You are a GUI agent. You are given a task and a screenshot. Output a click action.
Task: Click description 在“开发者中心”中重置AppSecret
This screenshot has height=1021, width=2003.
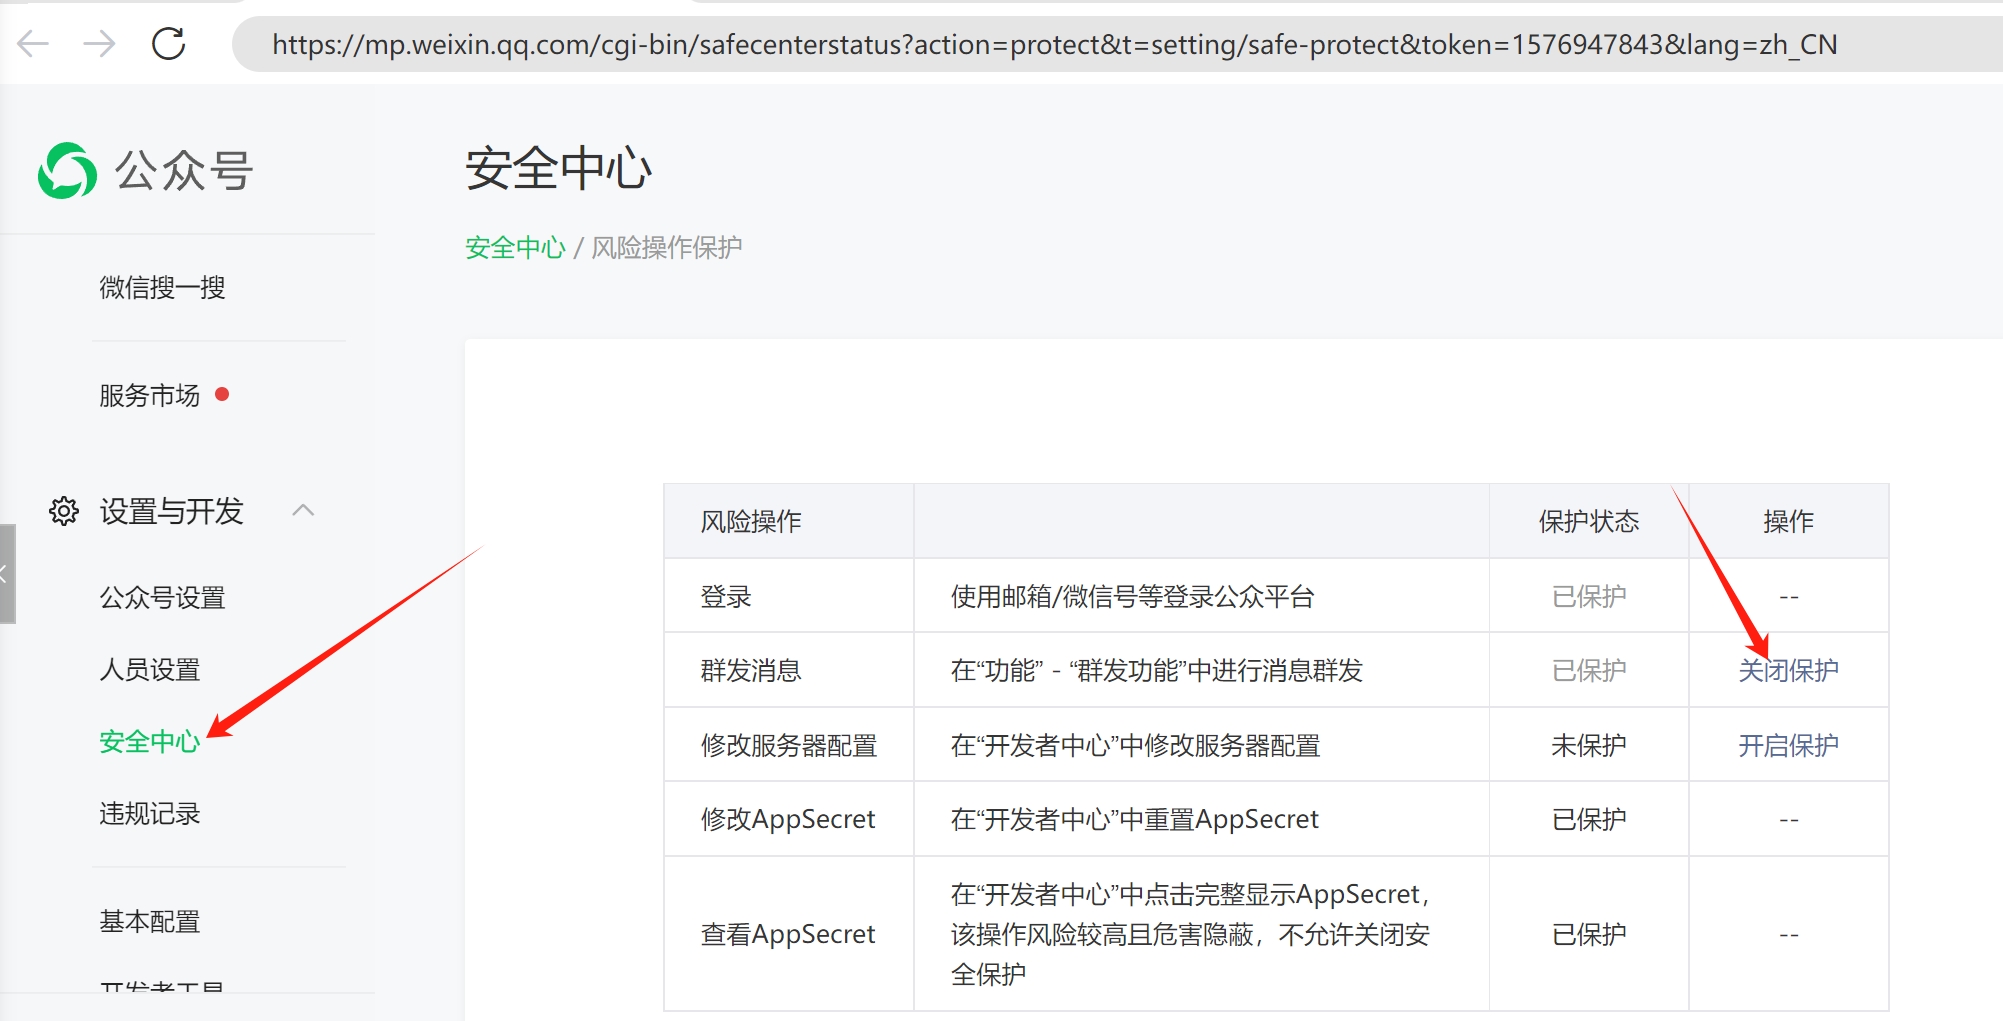tap(1134, 819)
